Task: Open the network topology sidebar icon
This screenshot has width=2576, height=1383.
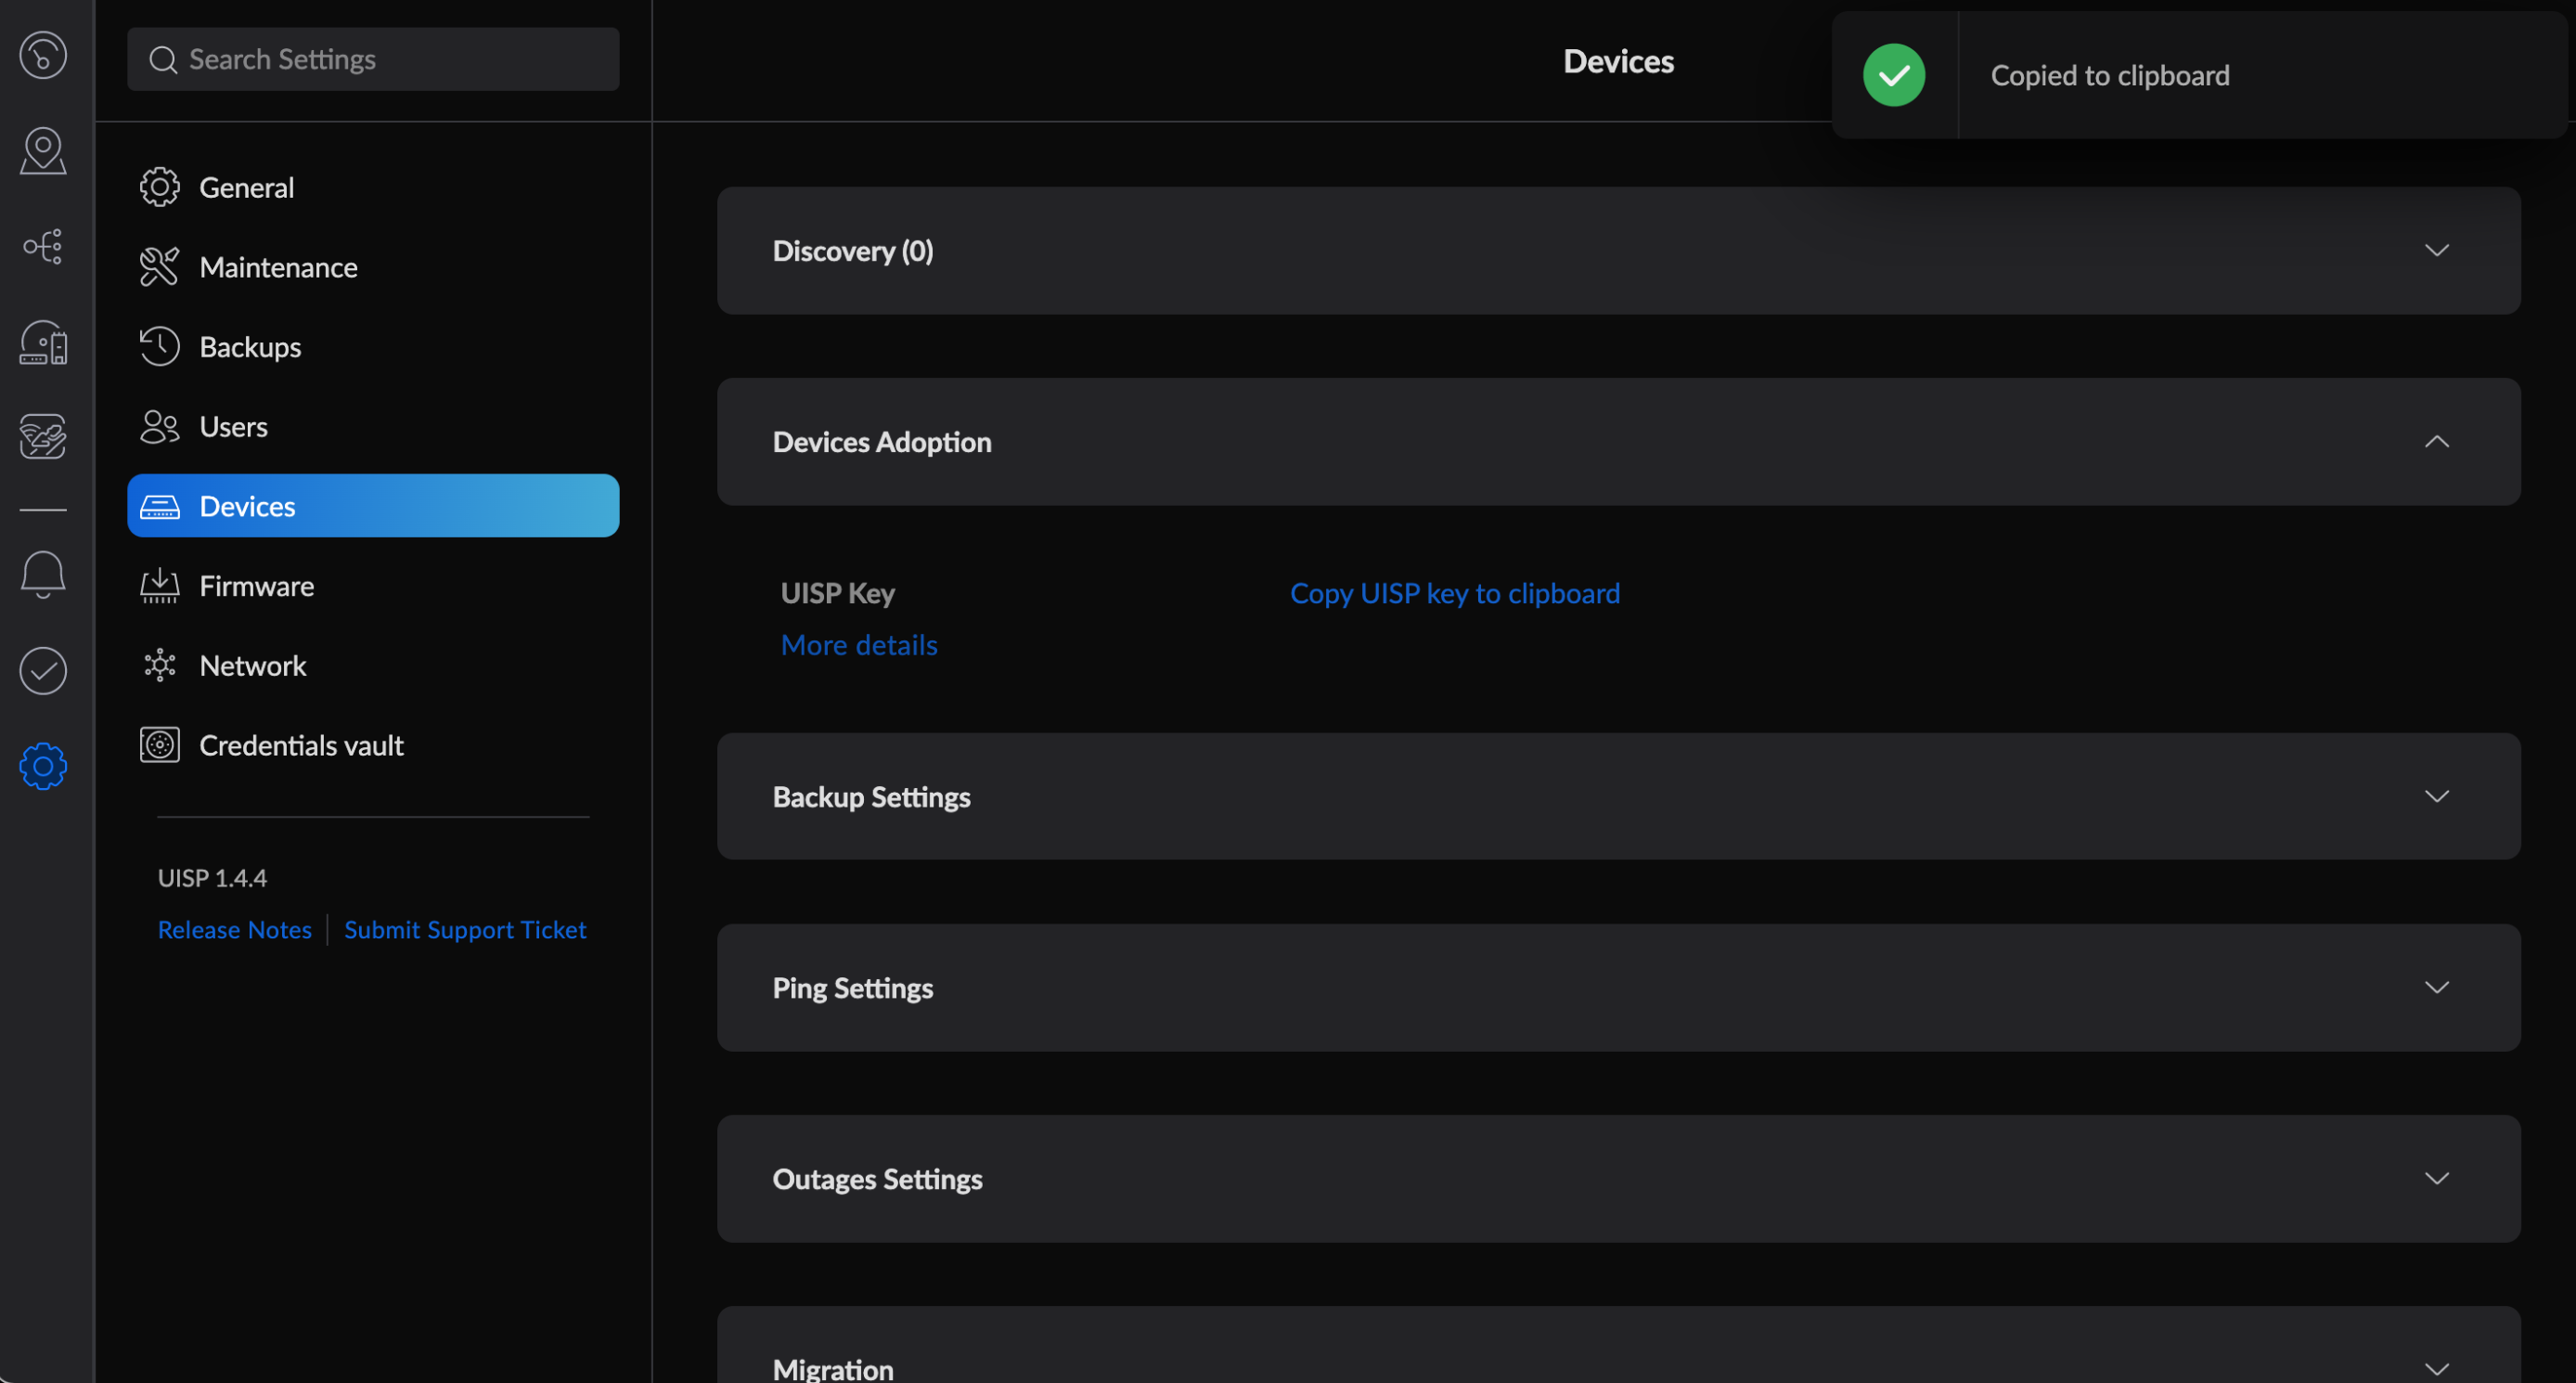Action: [43, 246]
